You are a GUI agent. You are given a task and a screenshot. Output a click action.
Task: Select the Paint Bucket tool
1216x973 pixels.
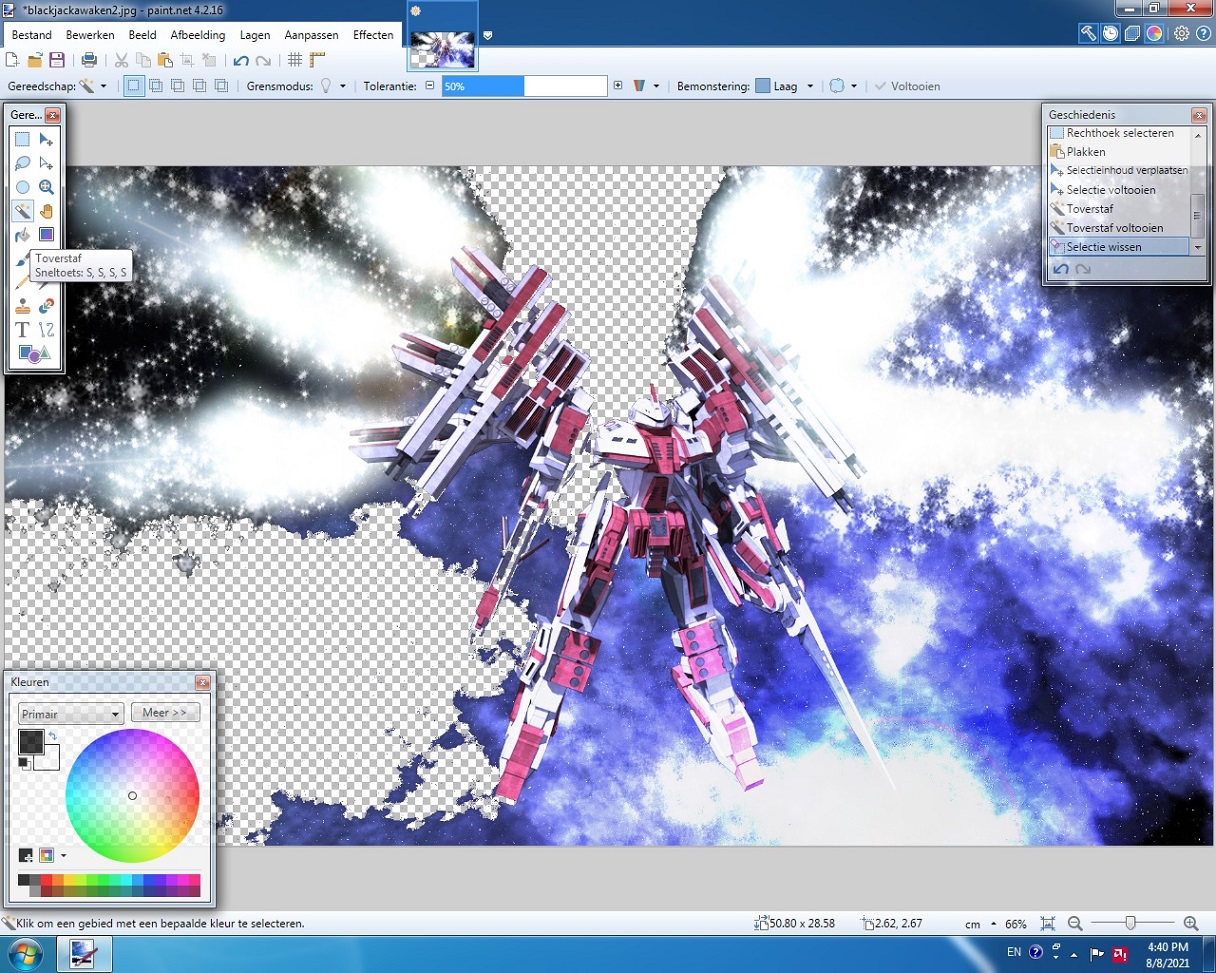[x=22, y=235]
